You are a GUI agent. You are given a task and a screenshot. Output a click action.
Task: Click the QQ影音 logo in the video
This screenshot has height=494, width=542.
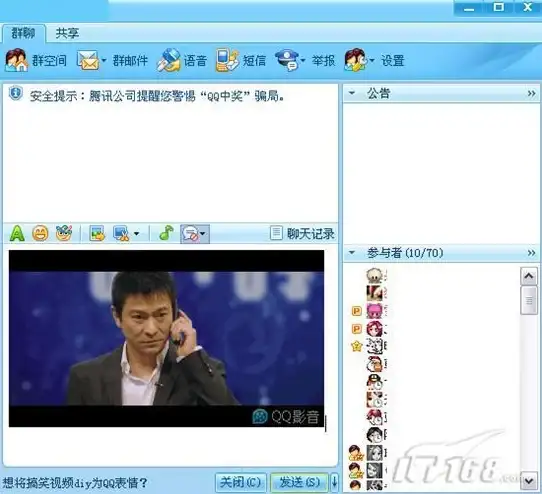tap(286, 417)
